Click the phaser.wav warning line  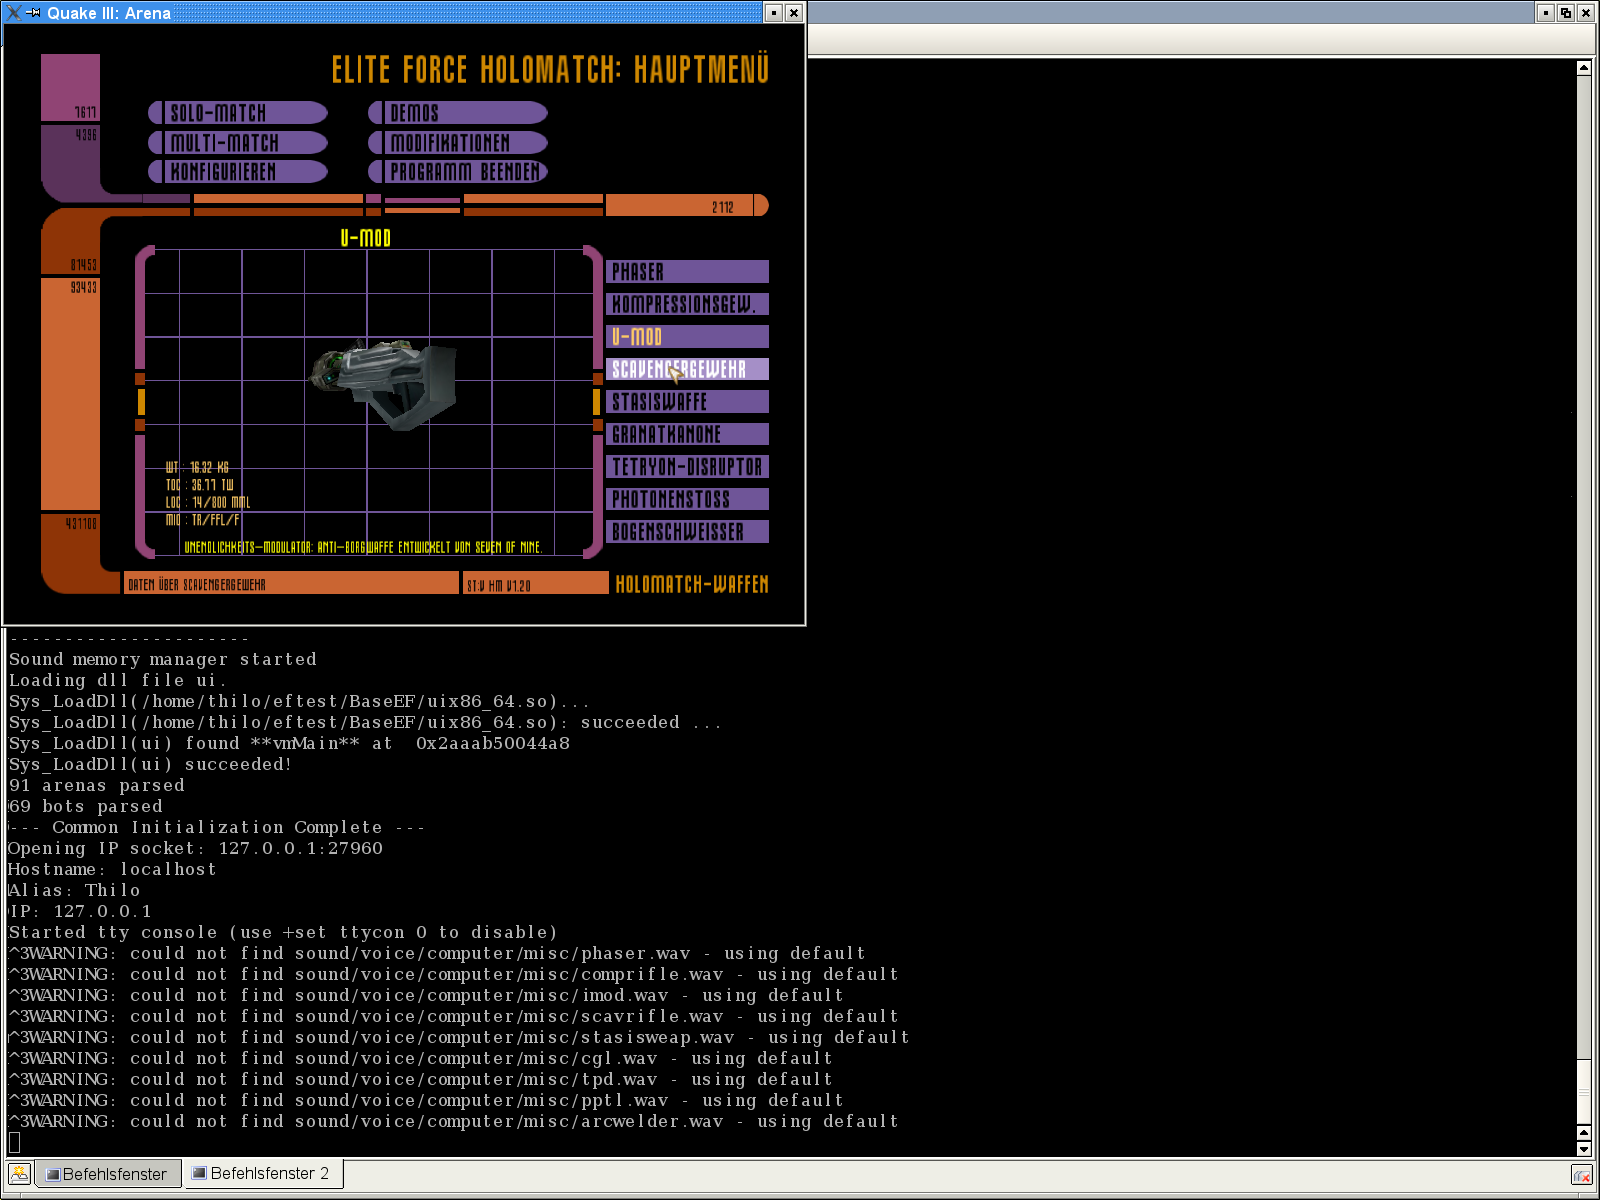click(437, 953)
